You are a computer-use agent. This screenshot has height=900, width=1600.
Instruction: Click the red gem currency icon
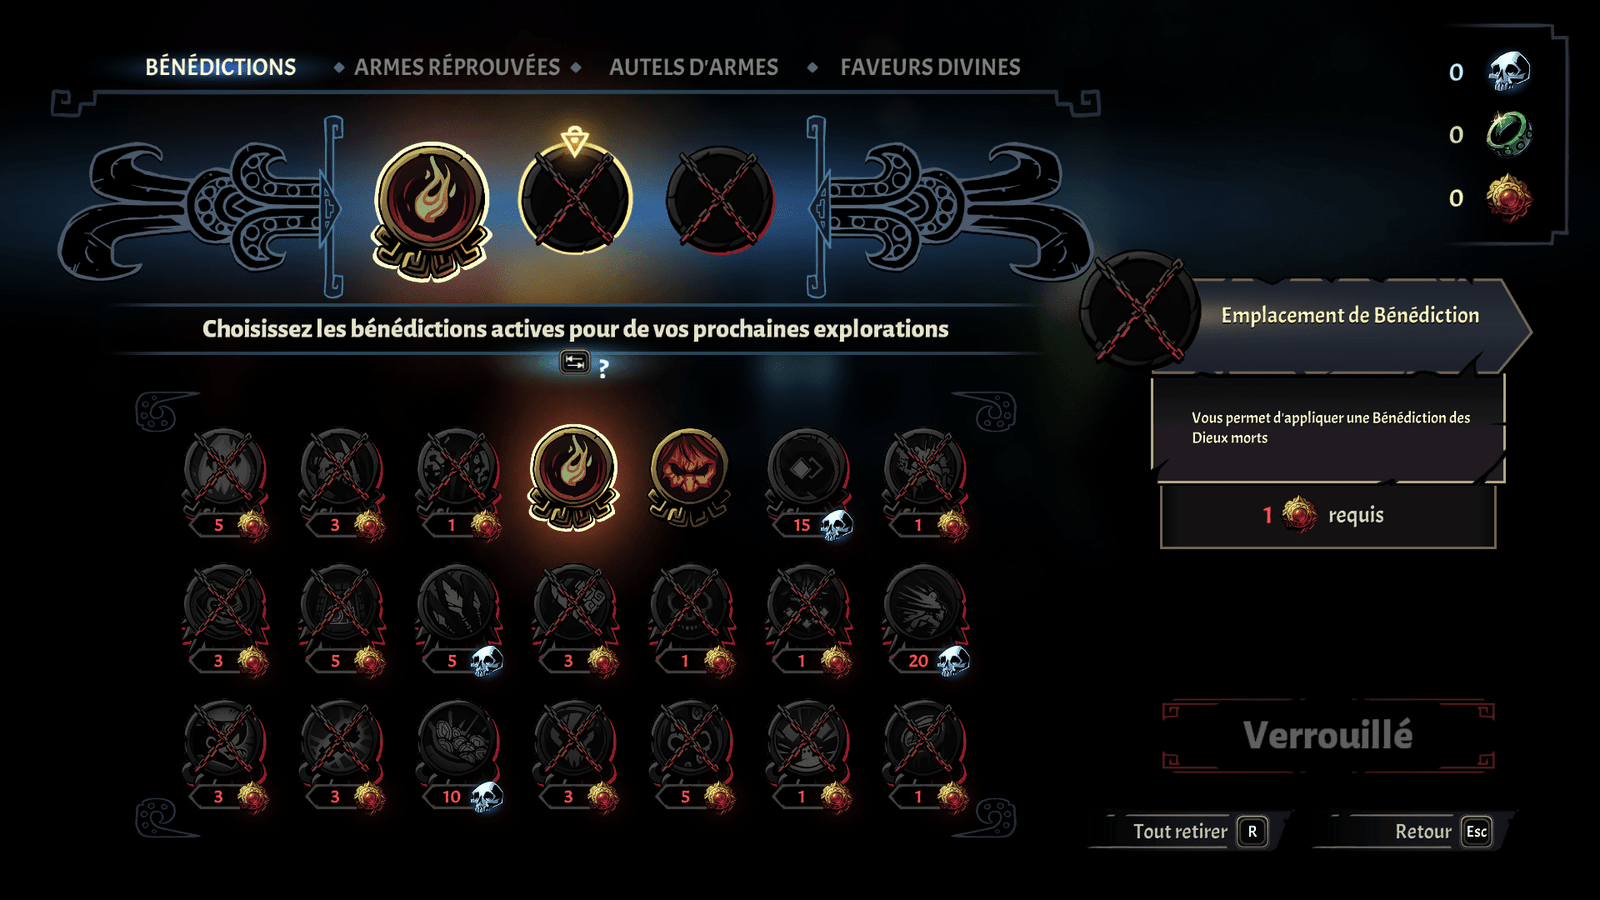[x=1509, y=197]
